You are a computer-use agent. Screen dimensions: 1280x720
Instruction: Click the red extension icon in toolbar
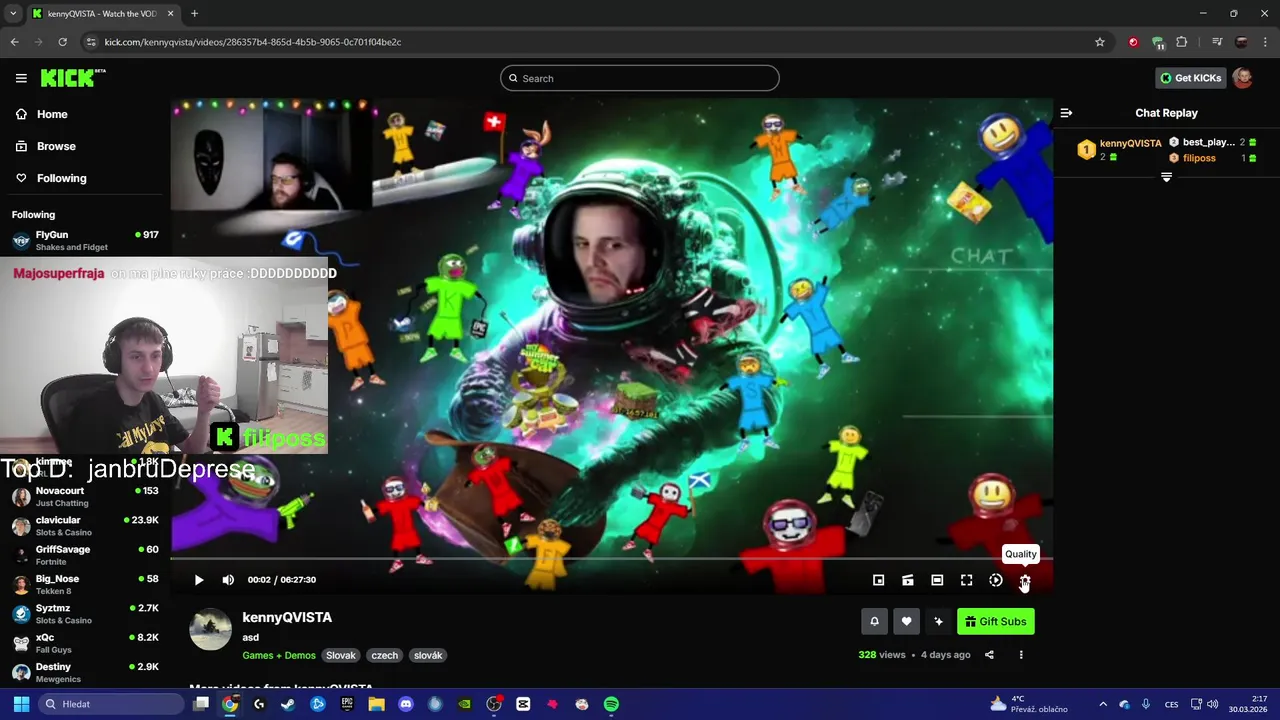[x=1133, y=42]
